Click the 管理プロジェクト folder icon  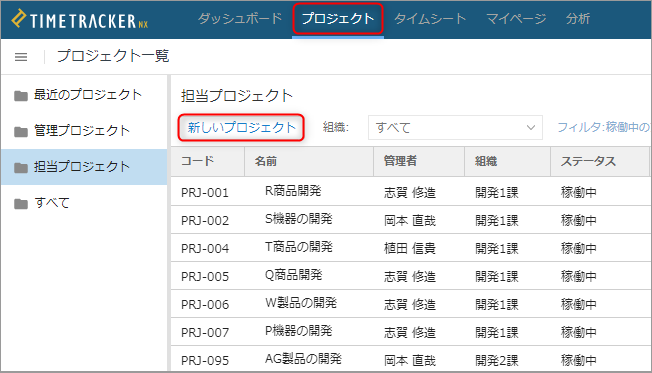tap(21, 131)
